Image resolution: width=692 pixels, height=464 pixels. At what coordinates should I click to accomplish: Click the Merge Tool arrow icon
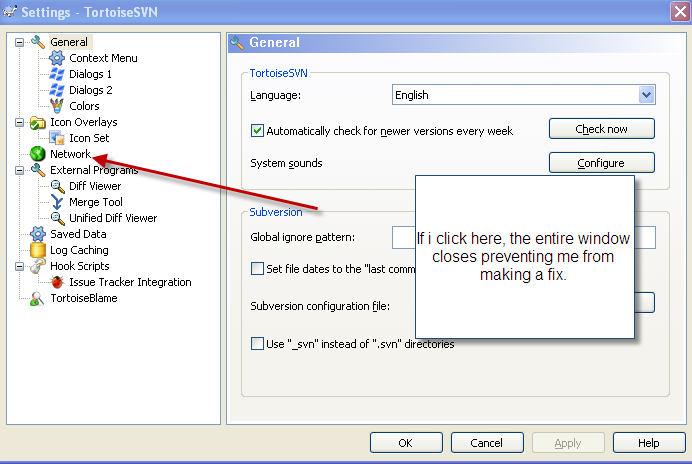pos(56,202)
